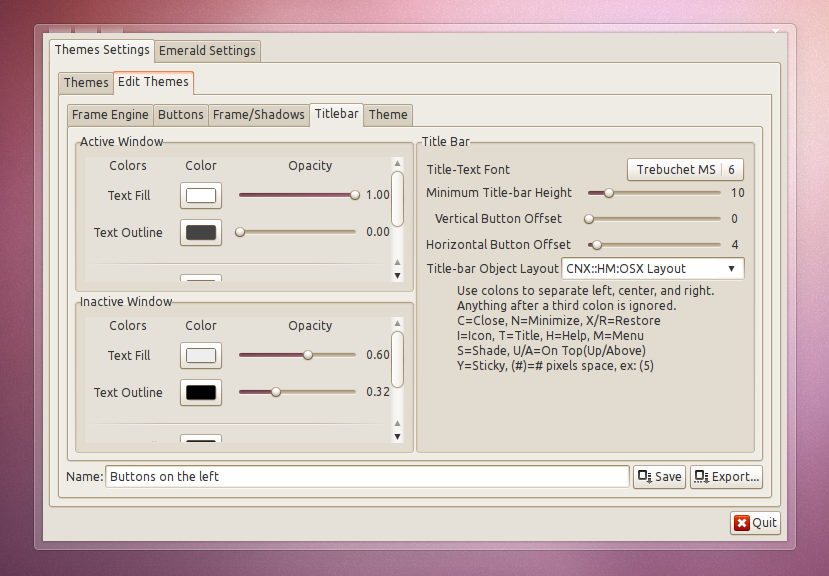Select the Buttons tab
829x576 pixels.
[181, 114]
